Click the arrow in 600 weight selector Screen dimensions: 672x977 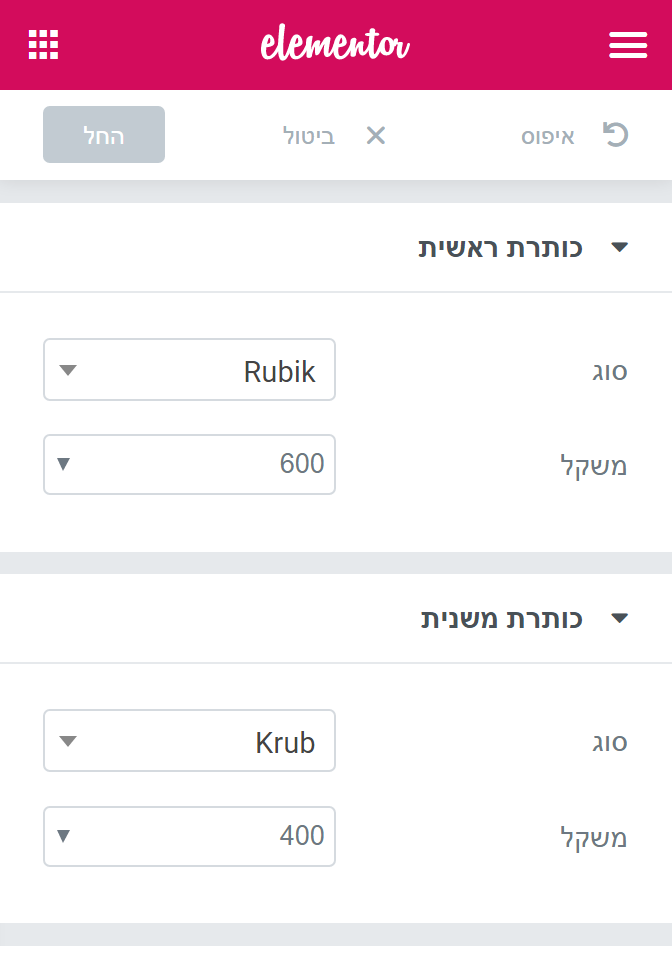[x=64, y=464]
